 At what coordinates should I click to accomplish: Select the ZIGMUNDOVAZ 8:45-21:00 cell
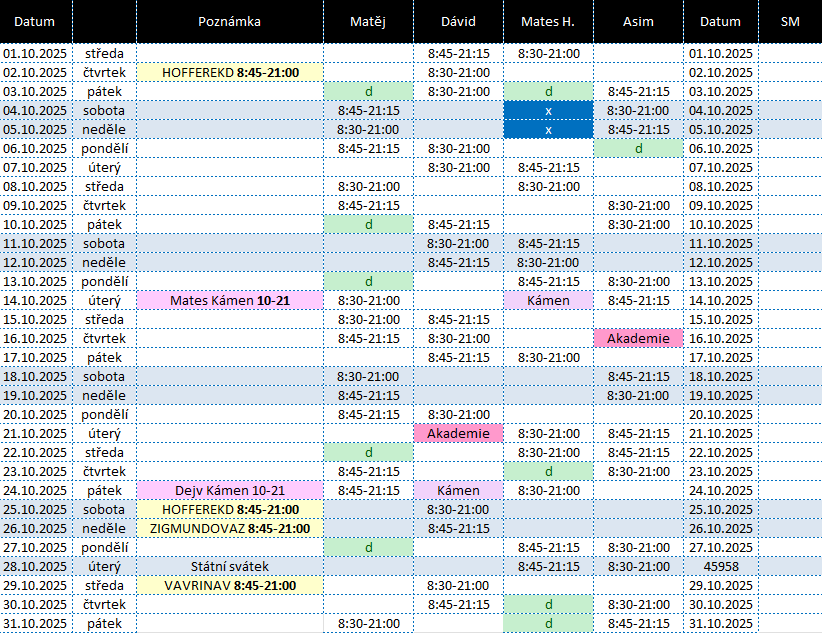tap(229, 528)
